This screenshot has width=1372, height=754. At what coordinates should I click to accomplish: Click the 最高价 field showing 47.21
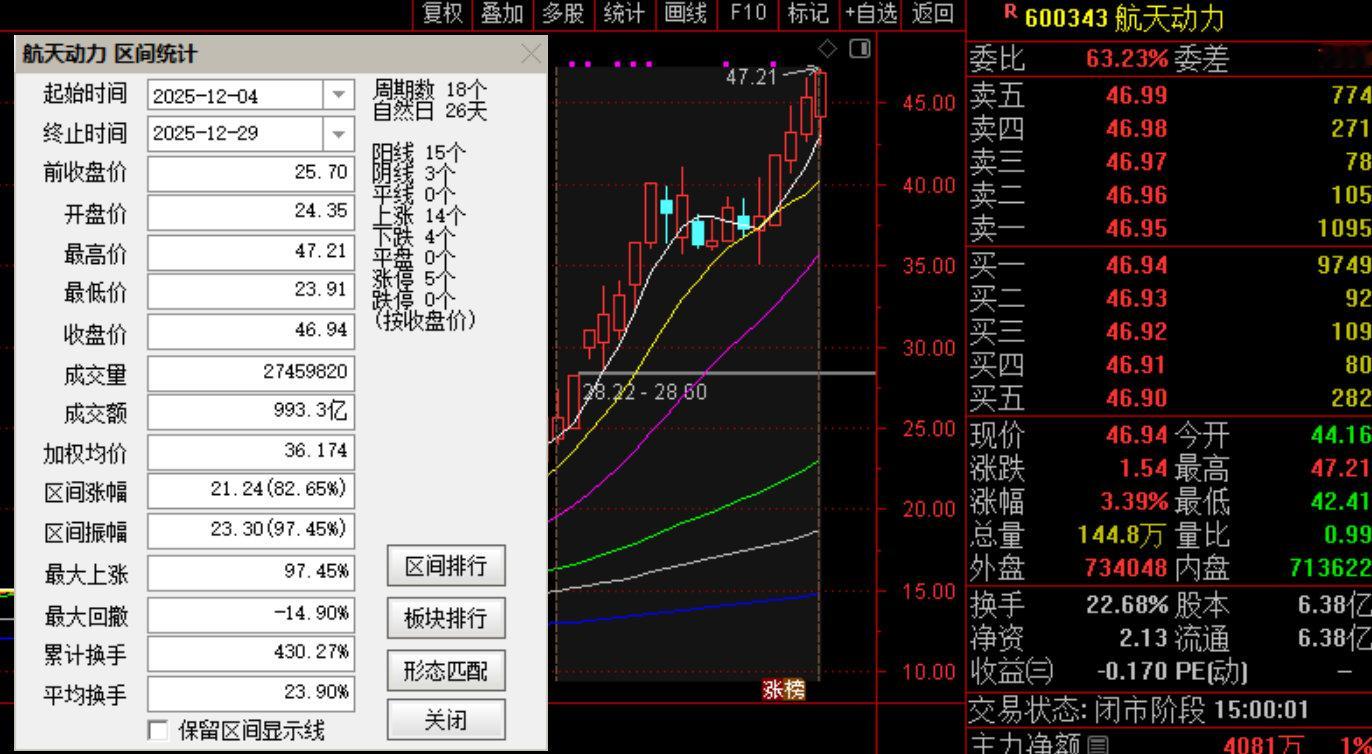coord(251,252)
